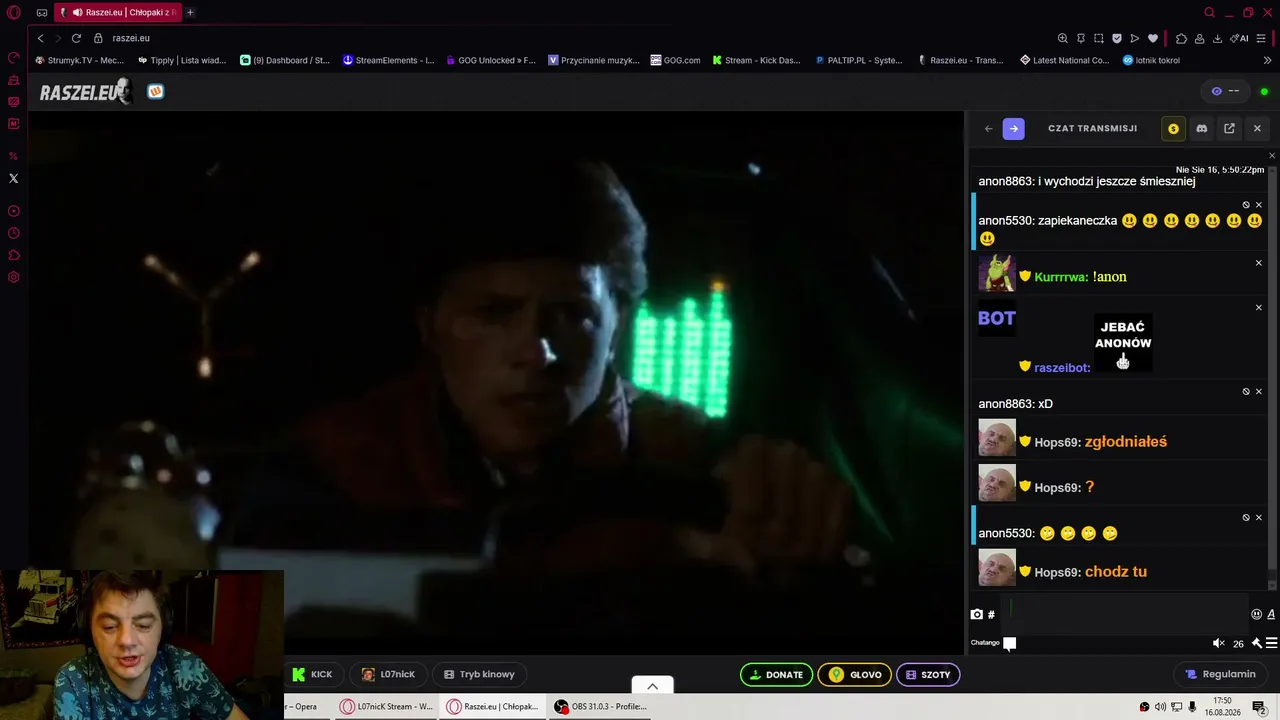Open the ad blocker shield icon
This screenshot has width=1280, height=720.
1117,38
